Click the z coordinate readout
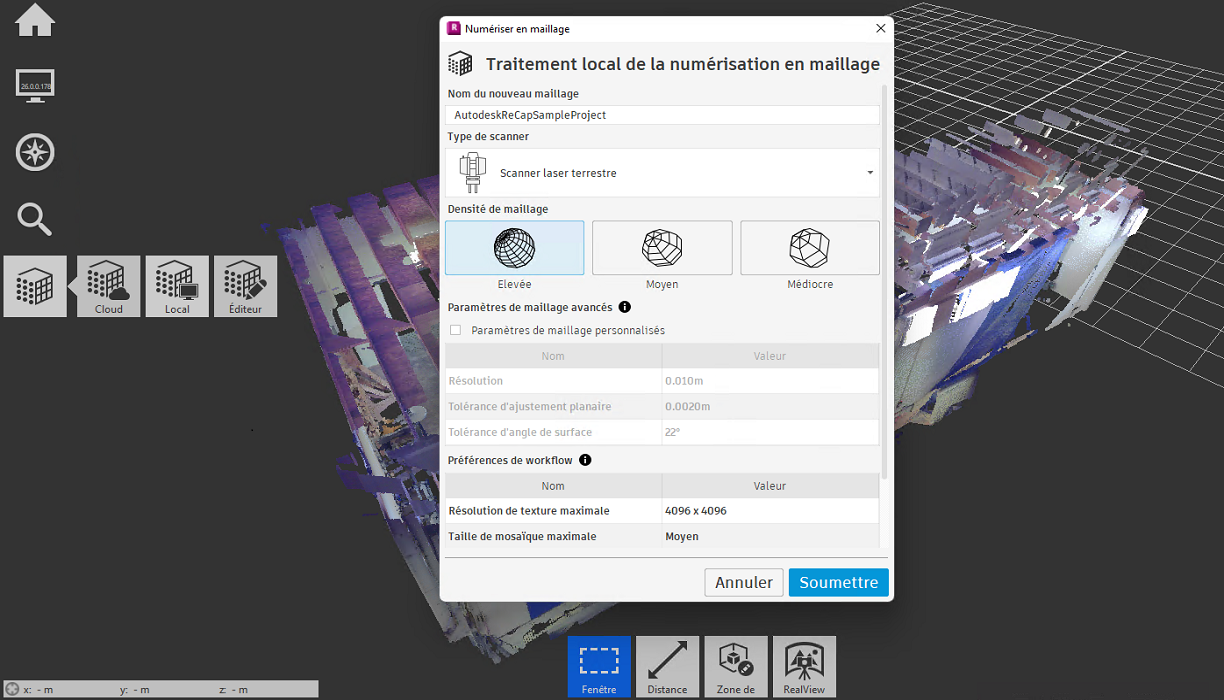Viewport: 1224px width, 700px height. pyautogui.click(x=235, y=690)
